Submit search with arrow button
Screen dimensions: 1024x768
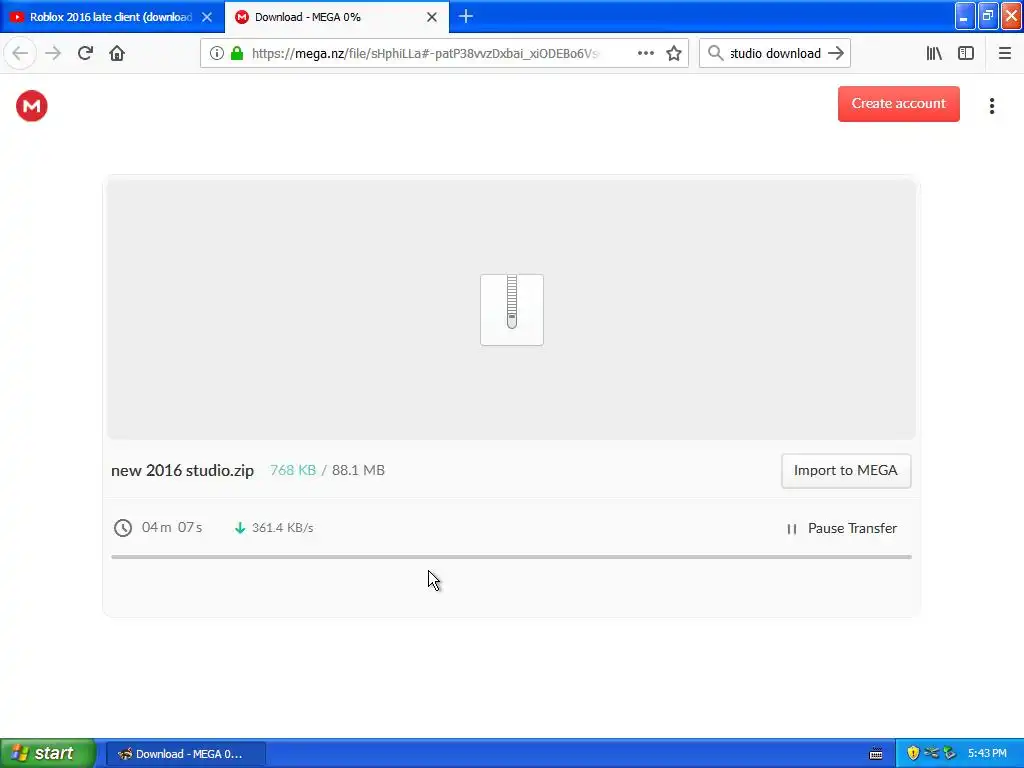coord(836,54)
